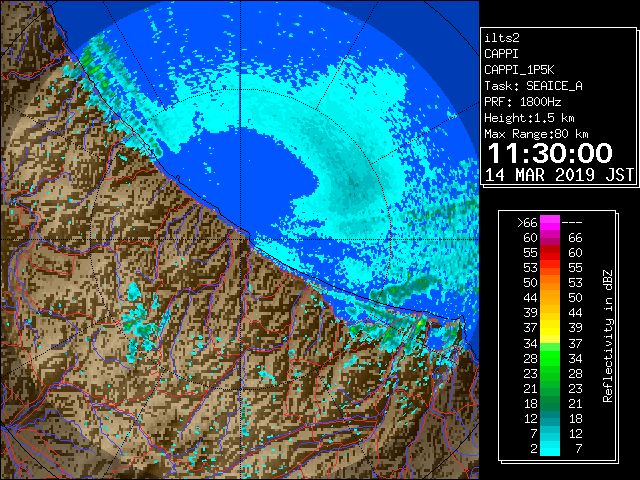Image resolution: width=640 pixels, height=480 pixels.
Task: Click the cyan echo cluster over inland terrain
Action: pos(141,324)
